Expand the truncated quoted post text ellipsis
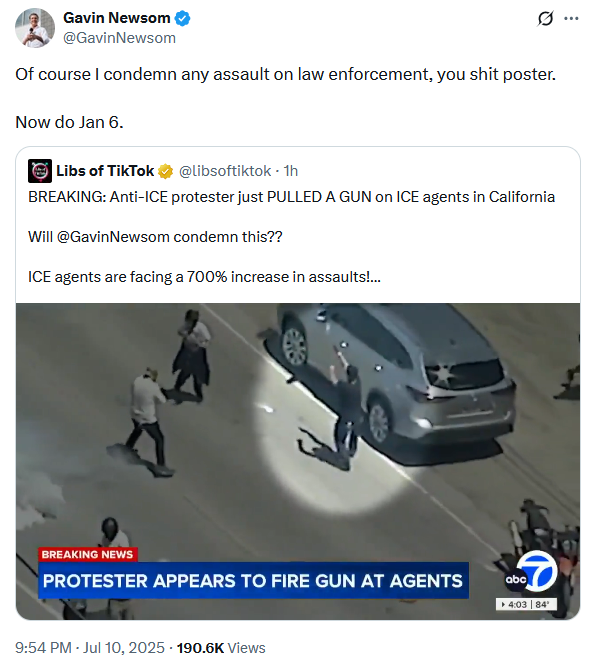The width and height of the screenshot is (591, 665). point(375,277)
